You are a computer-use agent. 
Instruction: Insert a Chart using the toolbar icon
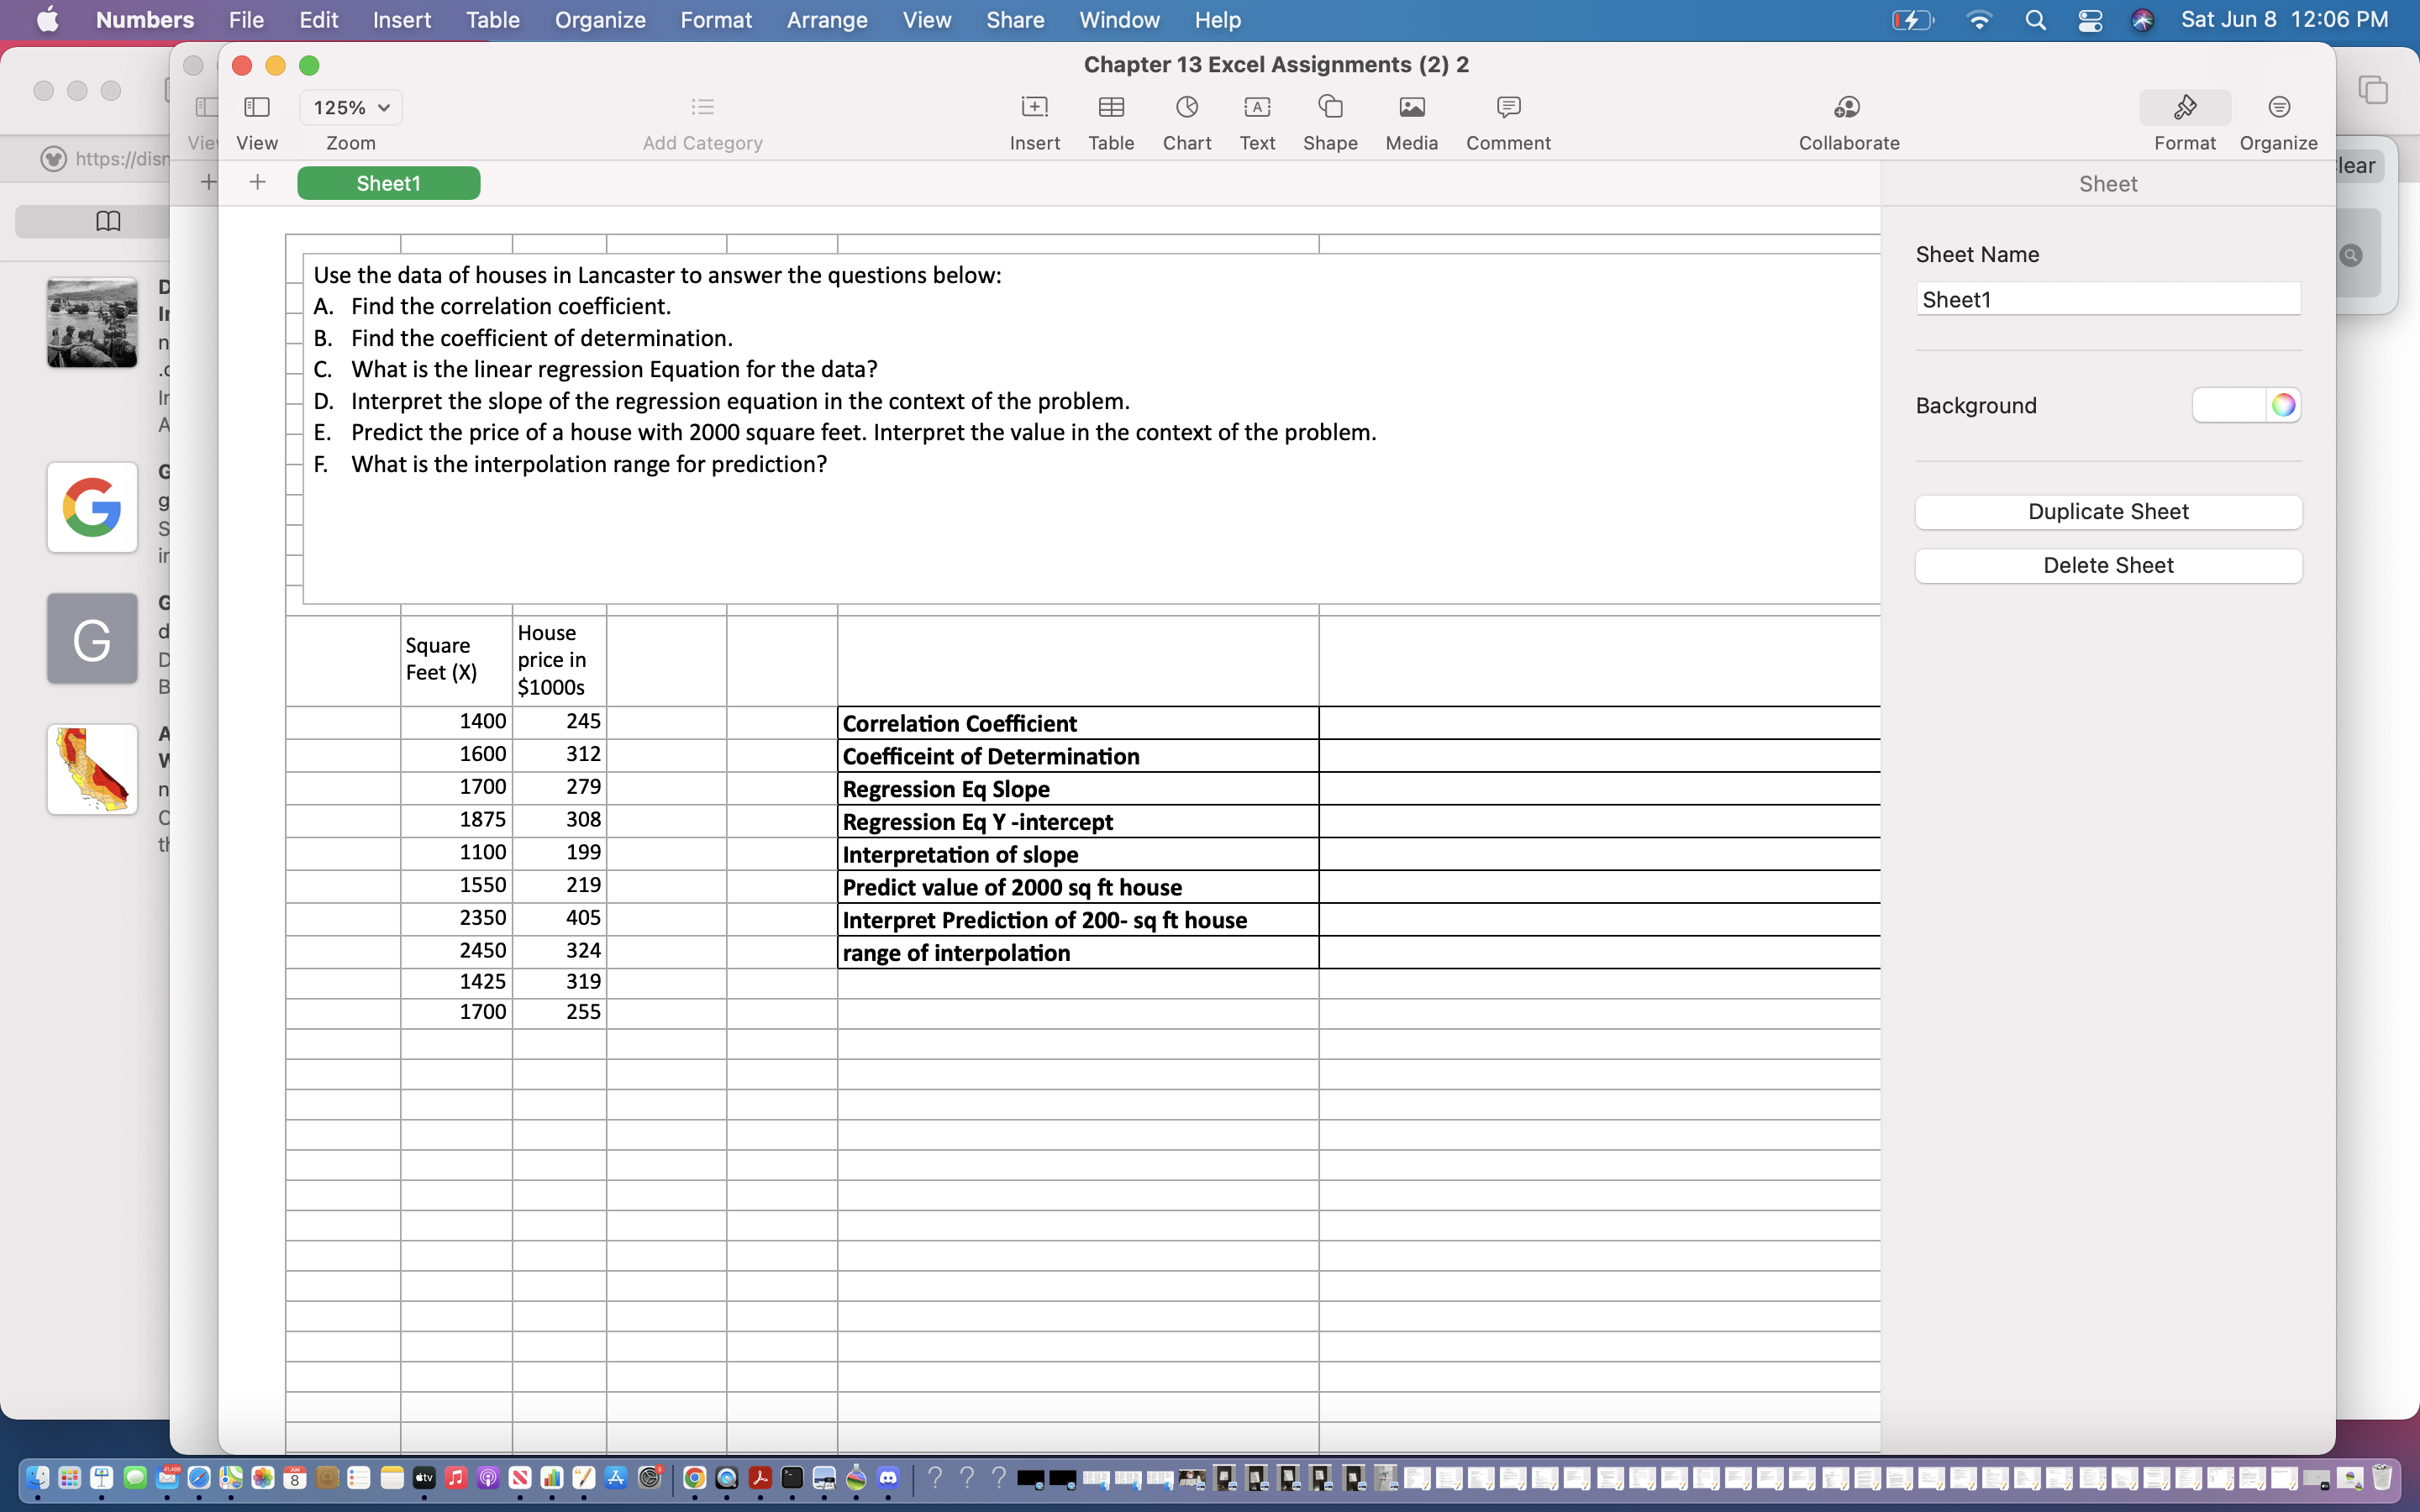pyautogui.click(x=1185, y=120)
